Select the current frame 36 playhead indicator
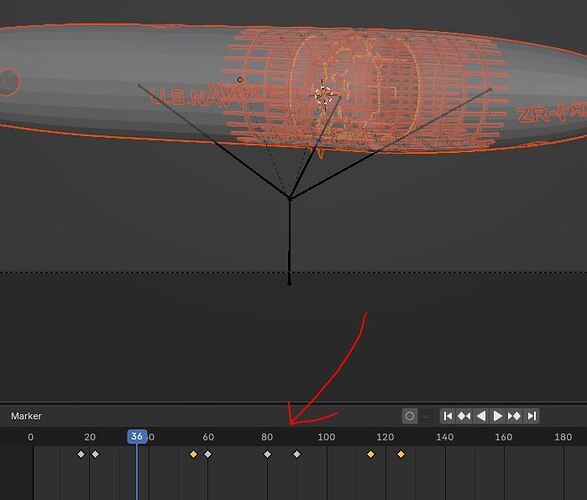Screen dimensions: 587x500 (137, 436)
